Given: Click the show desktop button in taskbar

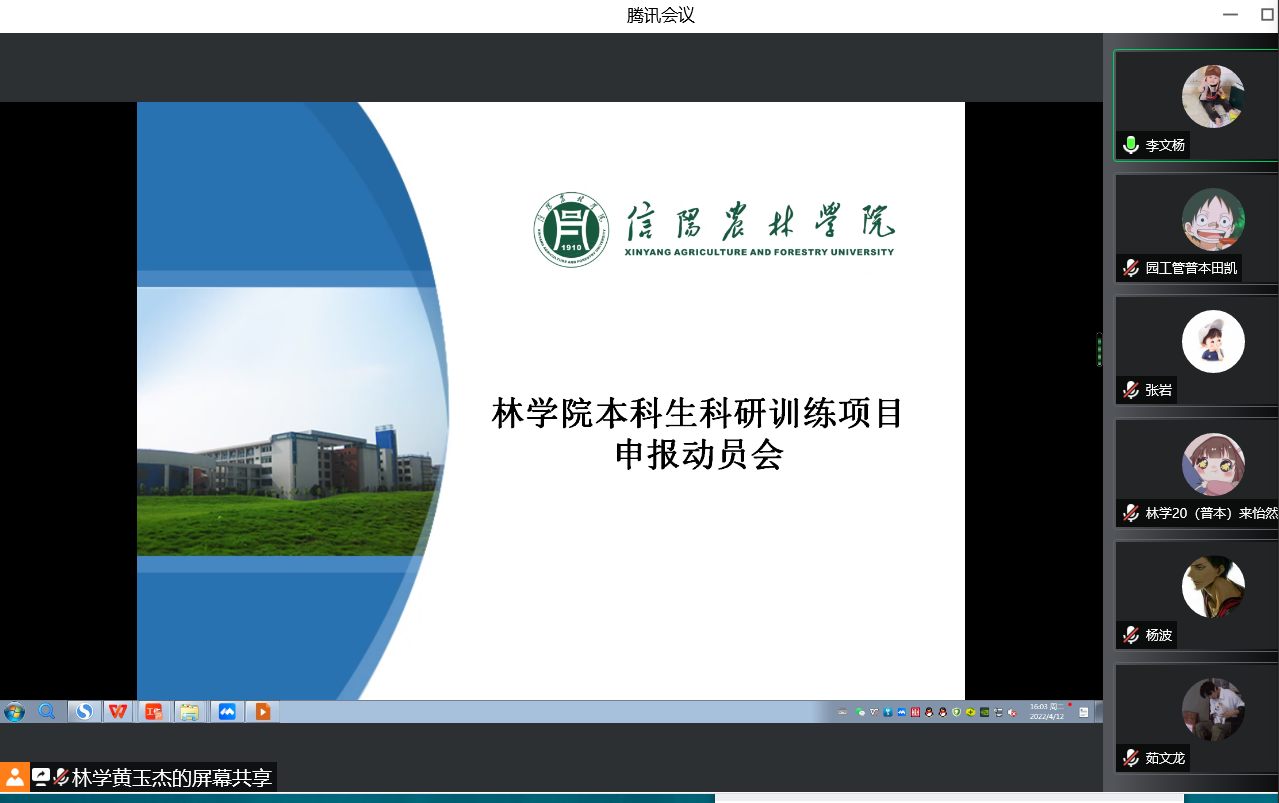Looking at the screenshot, I should pos(1098,712).
